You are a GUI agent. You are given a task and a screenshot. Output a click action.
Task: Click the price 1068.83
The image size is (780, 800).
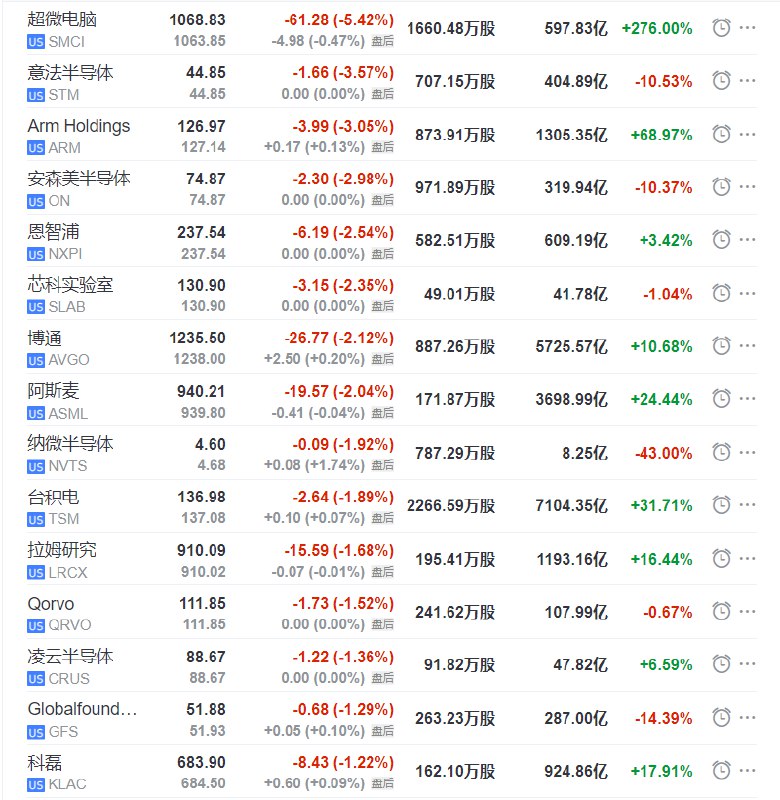tap(197, 20)
